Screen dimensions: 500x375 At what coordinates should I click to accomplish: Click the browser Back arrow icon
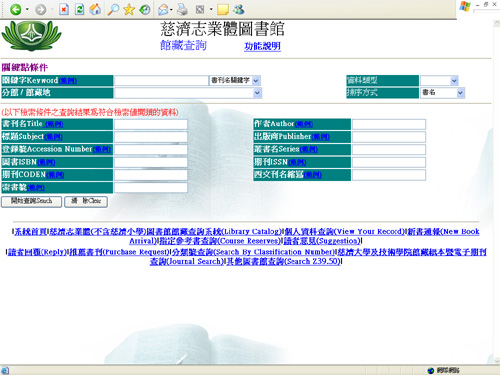coord(15,9)
